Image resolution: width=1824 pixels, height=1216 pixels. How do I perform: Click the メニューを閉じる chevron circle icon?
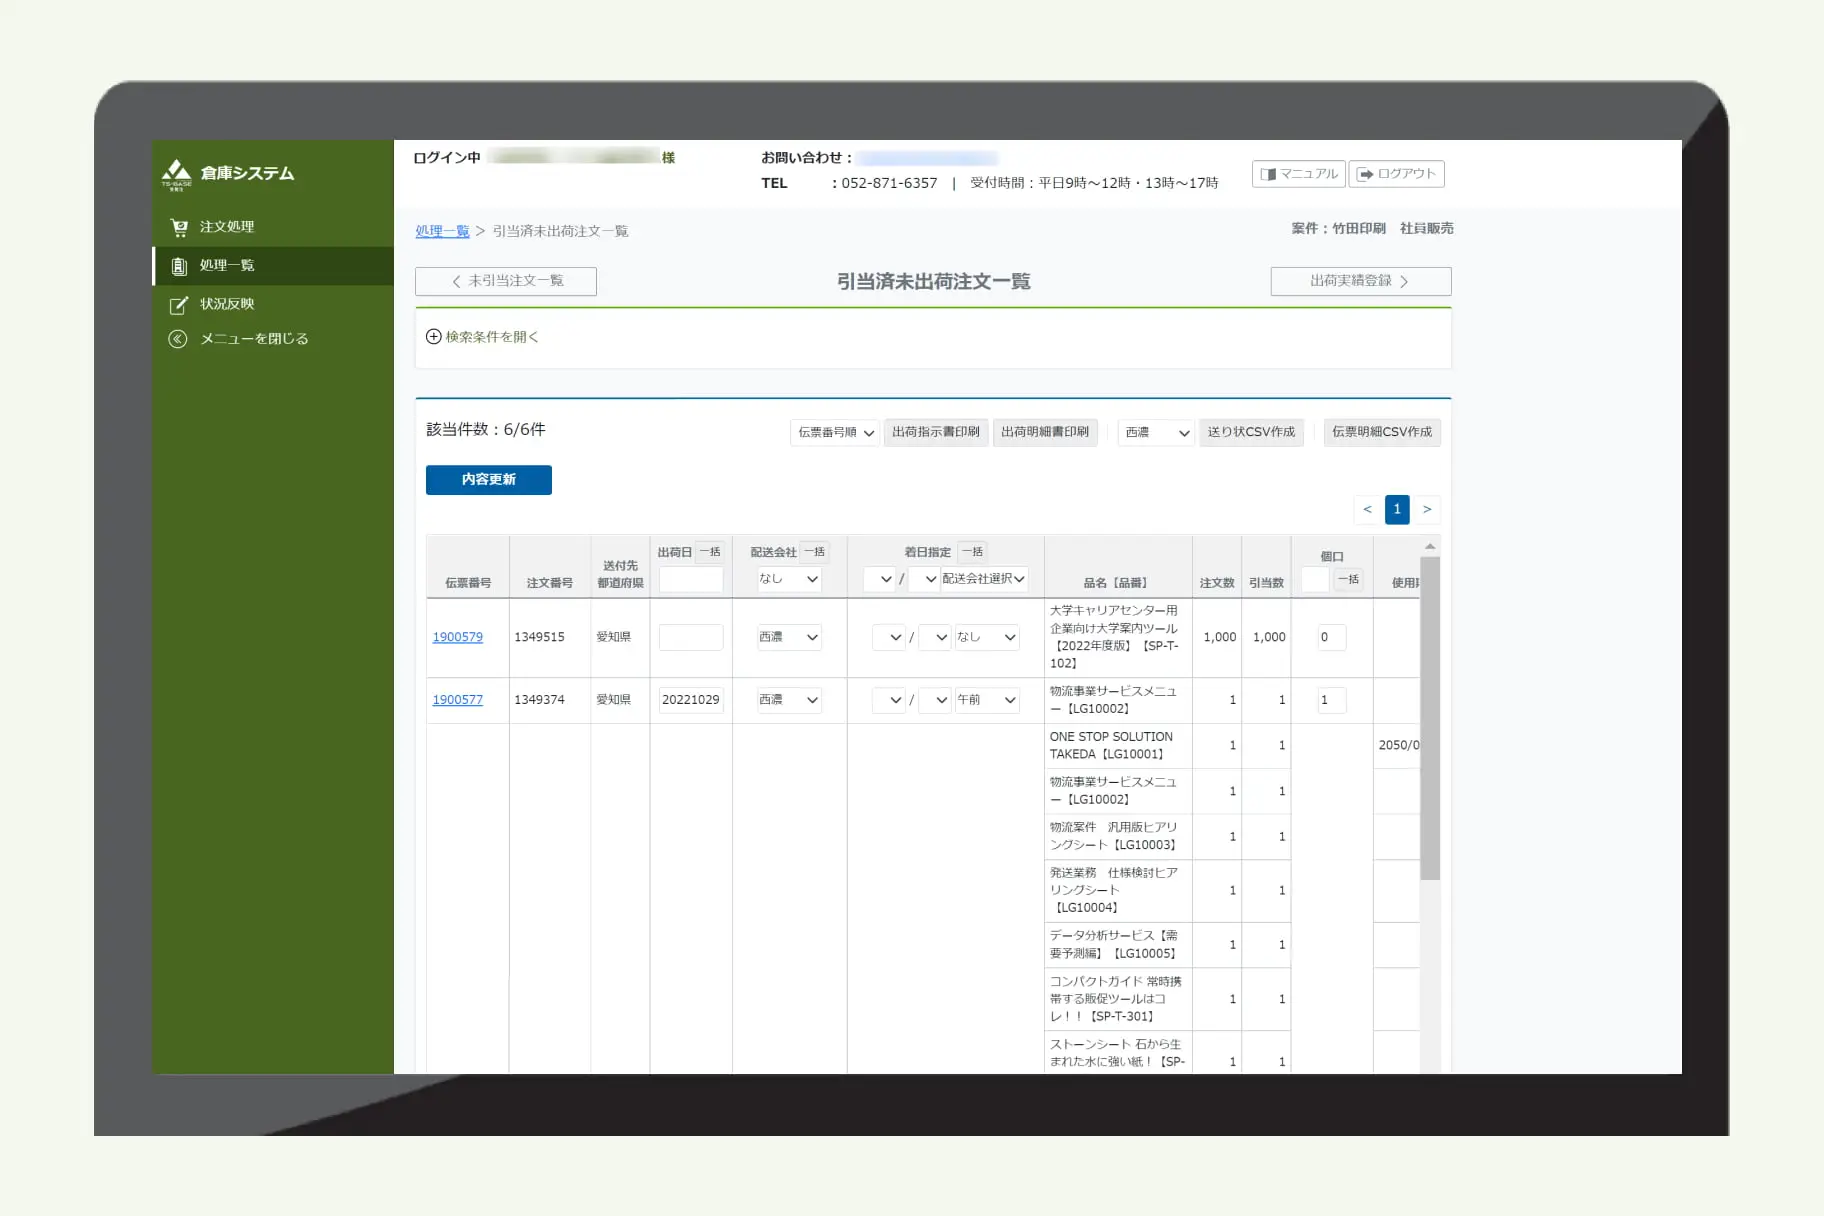[x=178, y=339]
